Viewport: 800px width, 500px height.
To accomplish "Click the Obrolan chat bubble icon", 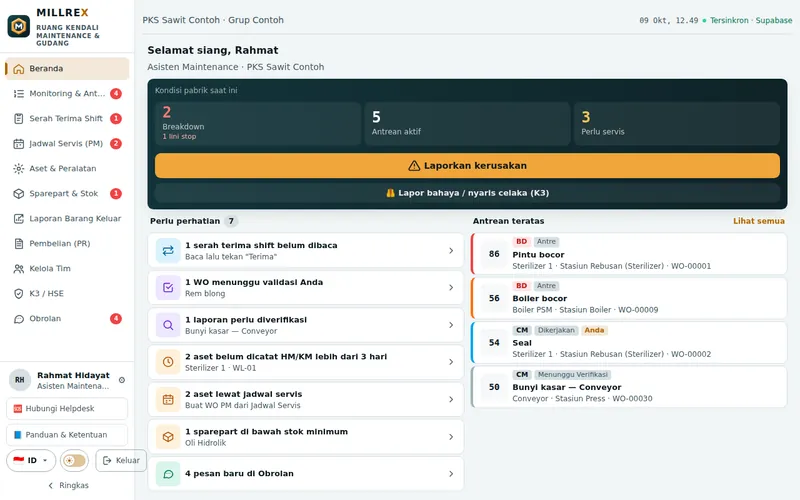I will click(19, 319).
